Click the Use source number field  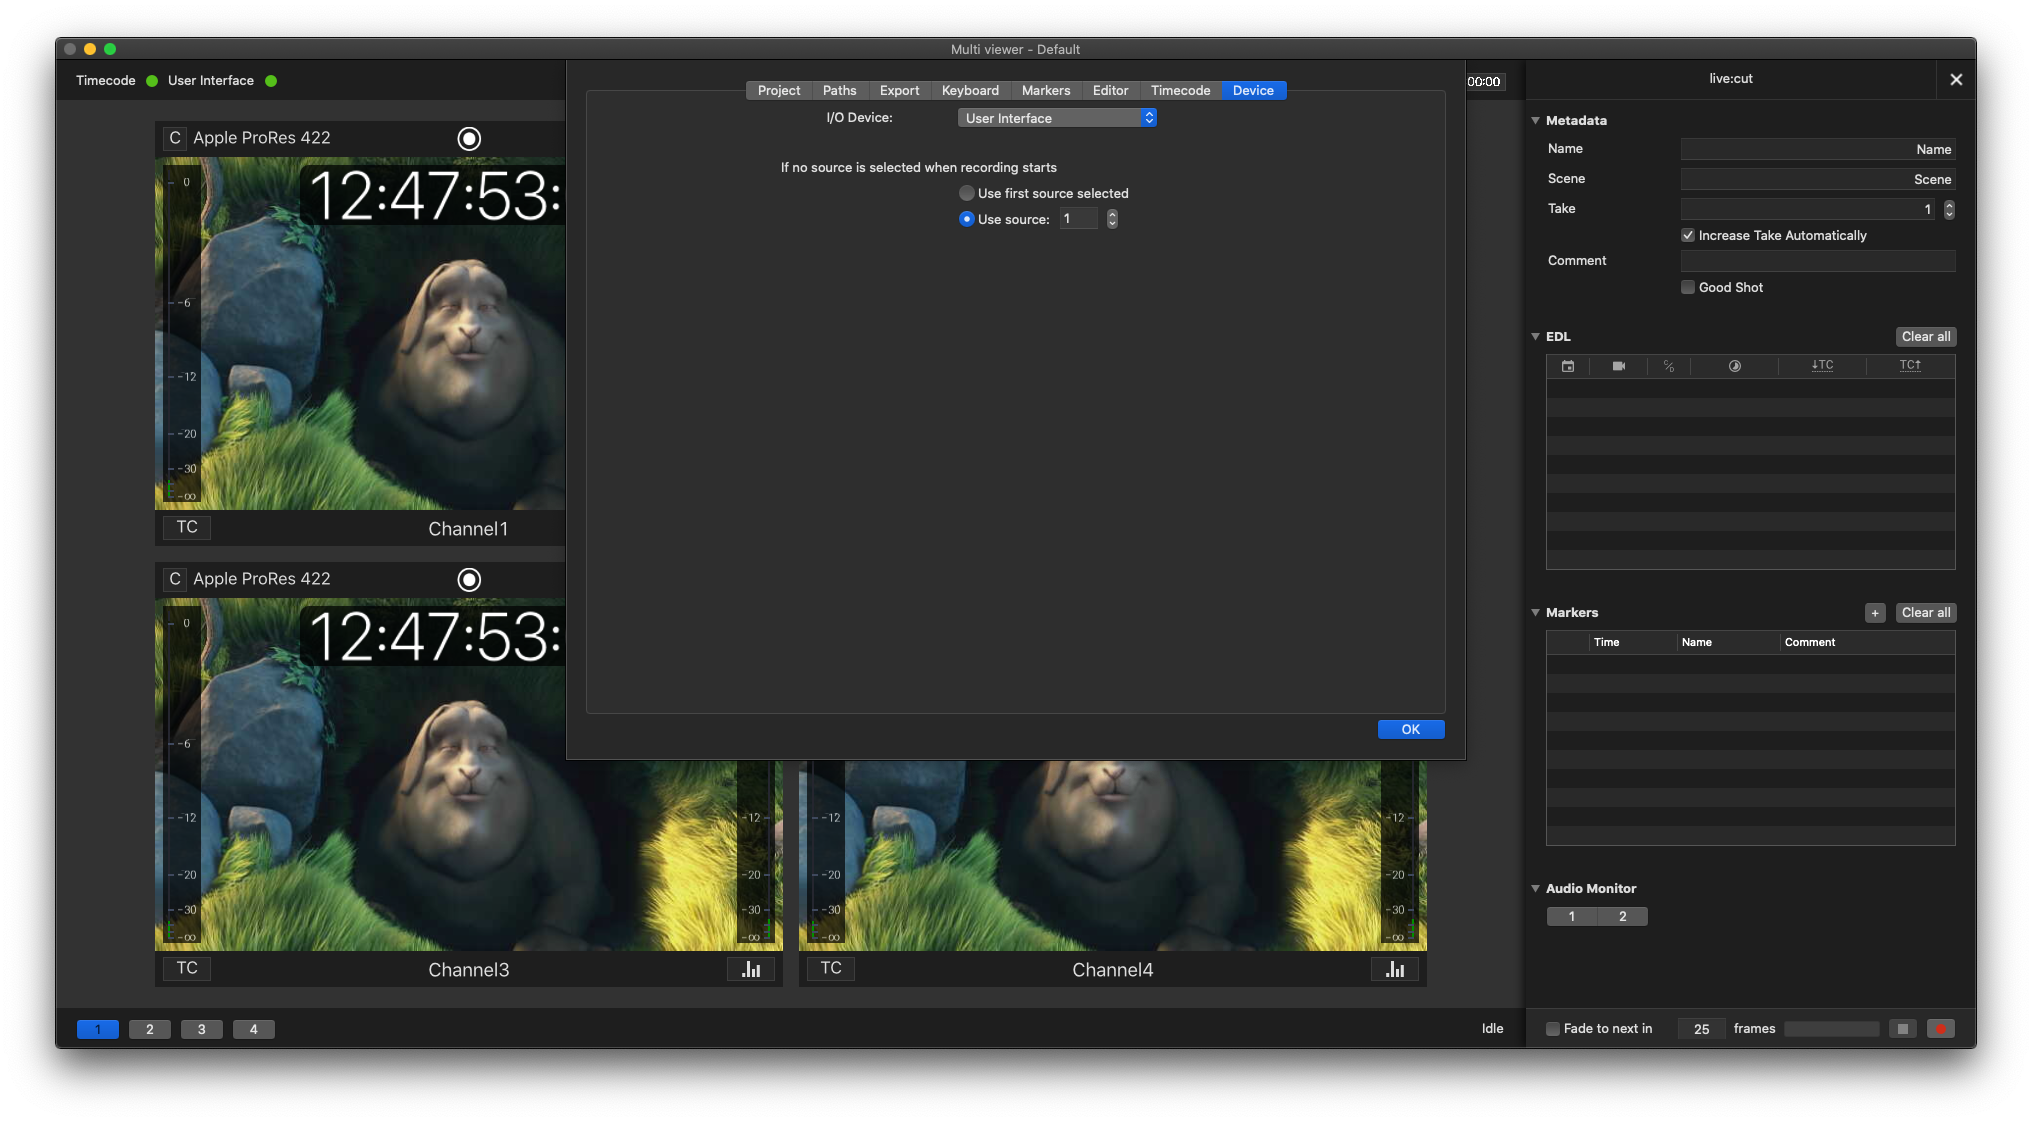click(x=1079, y=219)
